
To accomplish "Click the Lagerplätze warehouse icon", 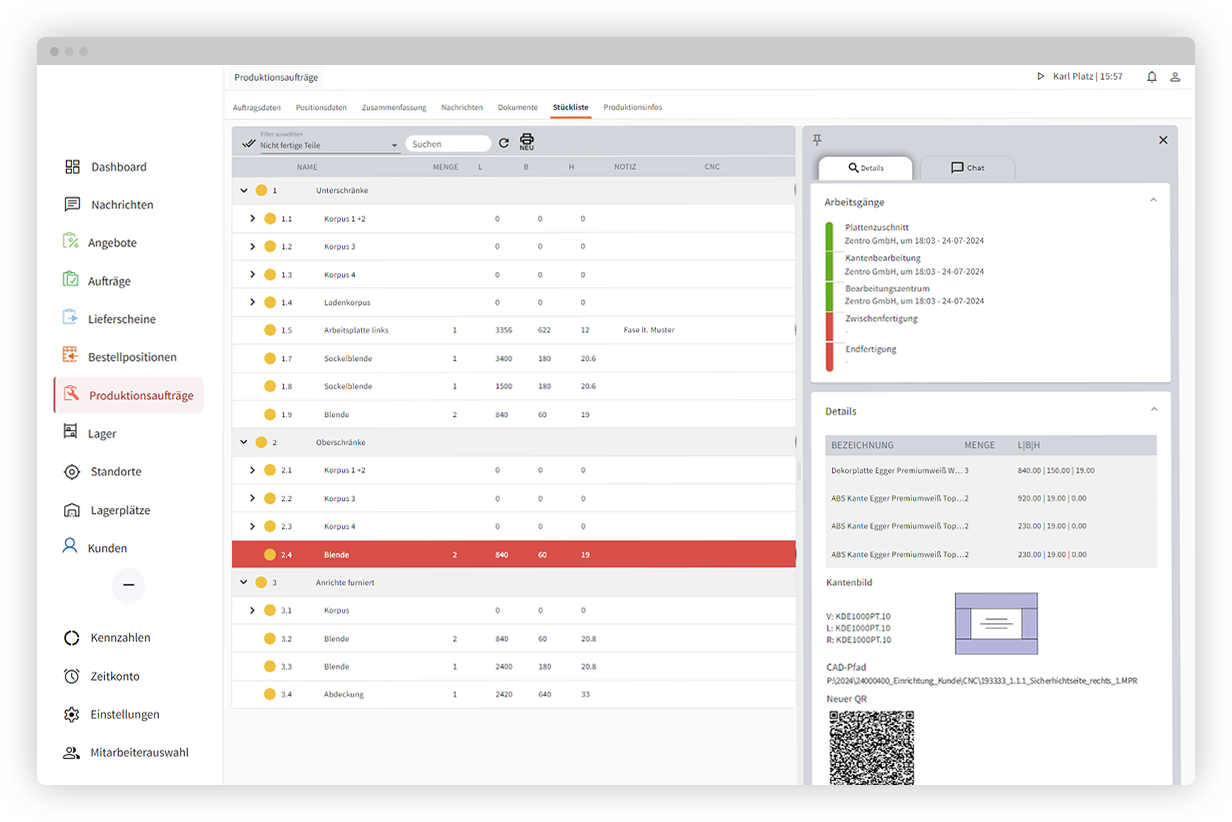I will click(72, 510).
